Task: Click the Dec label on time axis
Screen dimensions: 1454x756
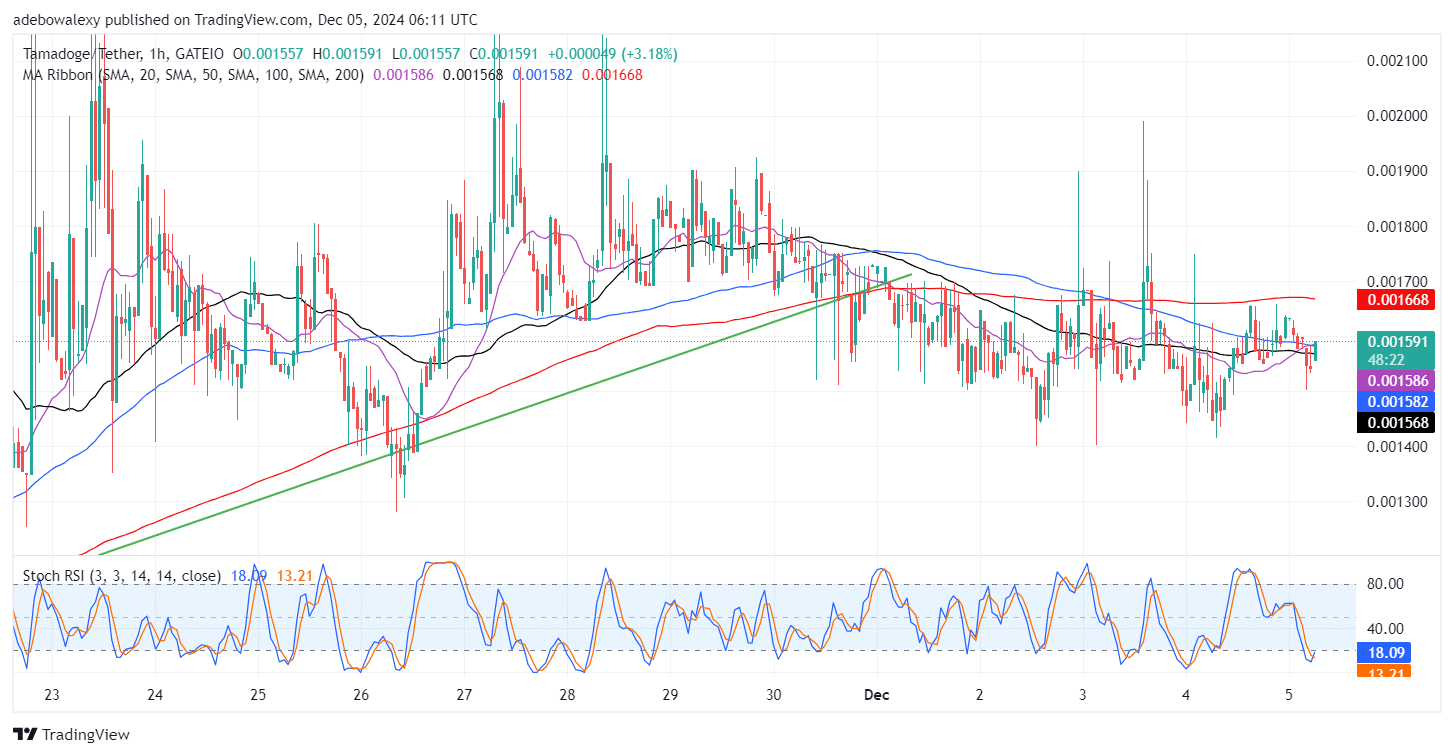Action: point(876,694)
